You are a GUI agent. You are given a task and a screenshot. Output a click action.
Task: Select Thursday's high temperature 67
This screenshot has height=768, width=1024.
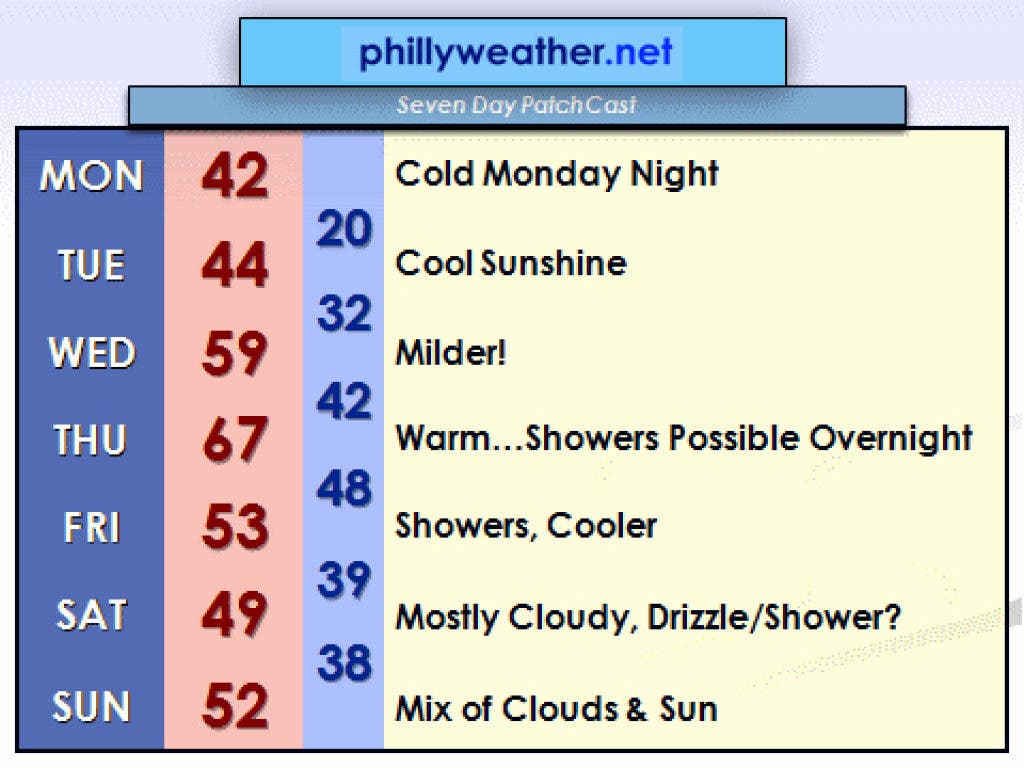click(x=235, y=440)
